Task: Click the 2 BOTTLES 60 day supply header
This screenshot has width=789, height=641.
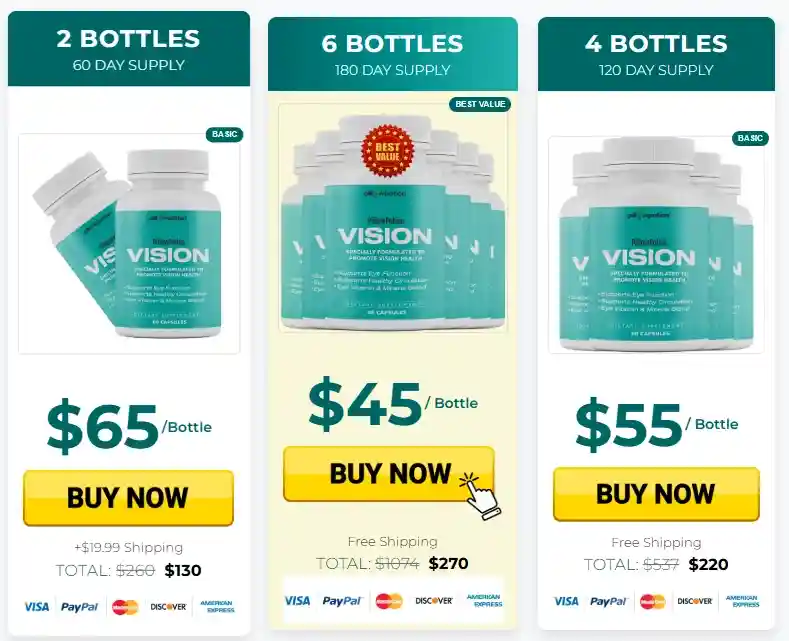Action: 129,49
